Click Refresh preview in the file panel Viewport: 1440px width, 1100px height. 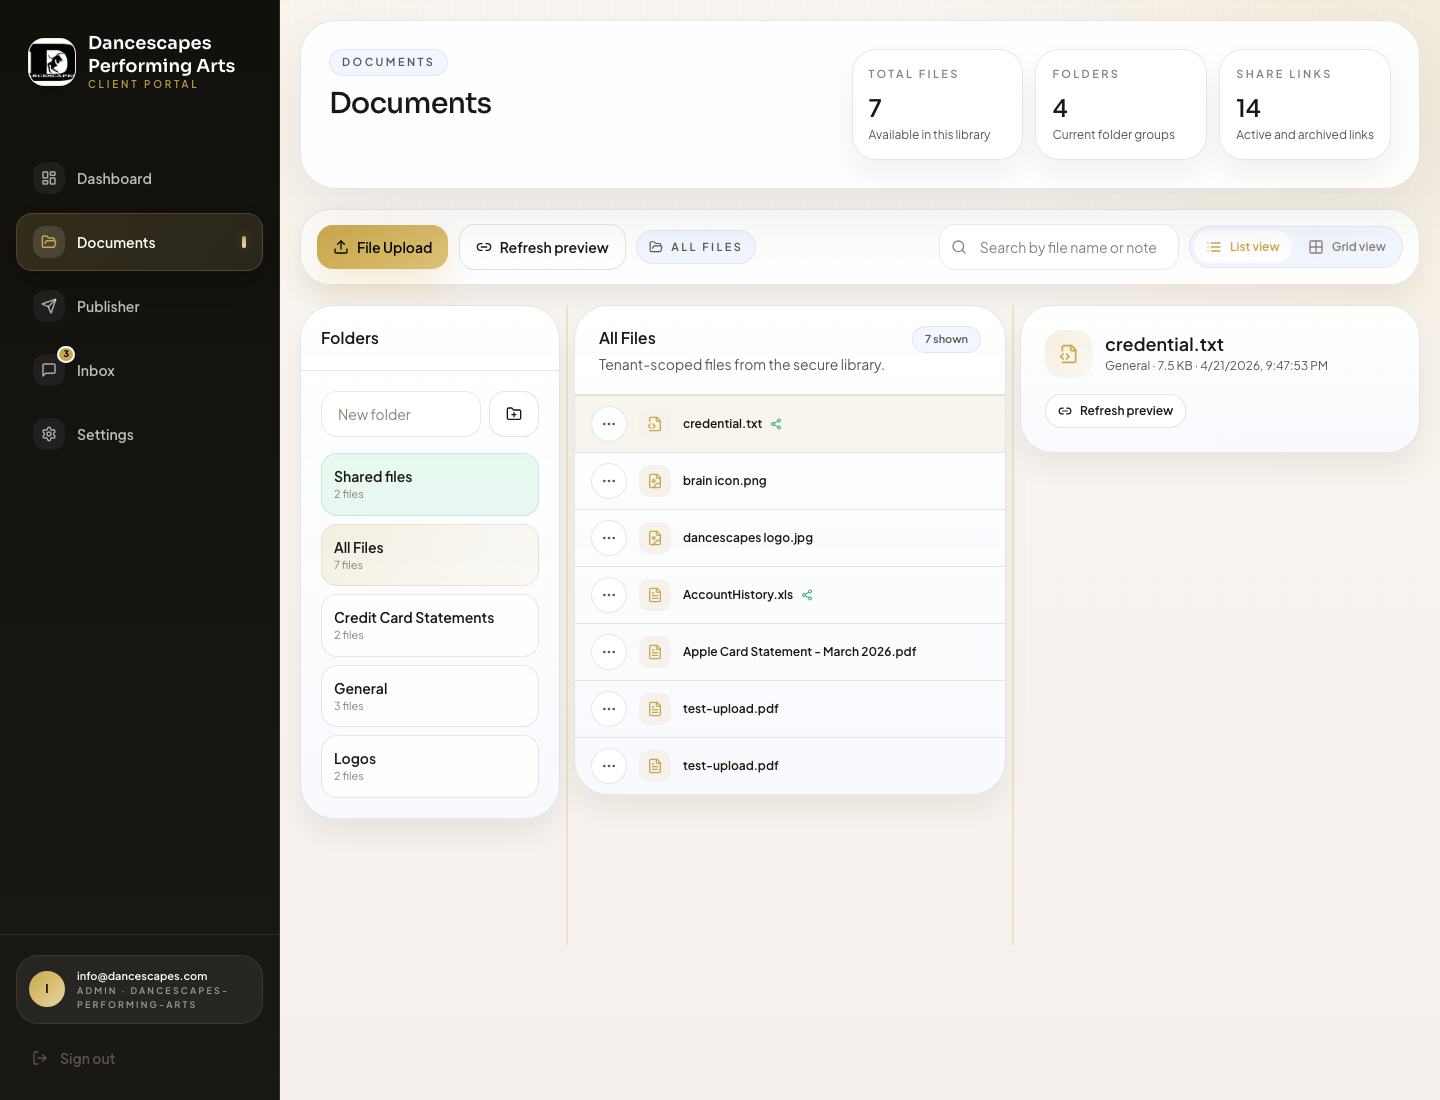[x=1115, y=411]
